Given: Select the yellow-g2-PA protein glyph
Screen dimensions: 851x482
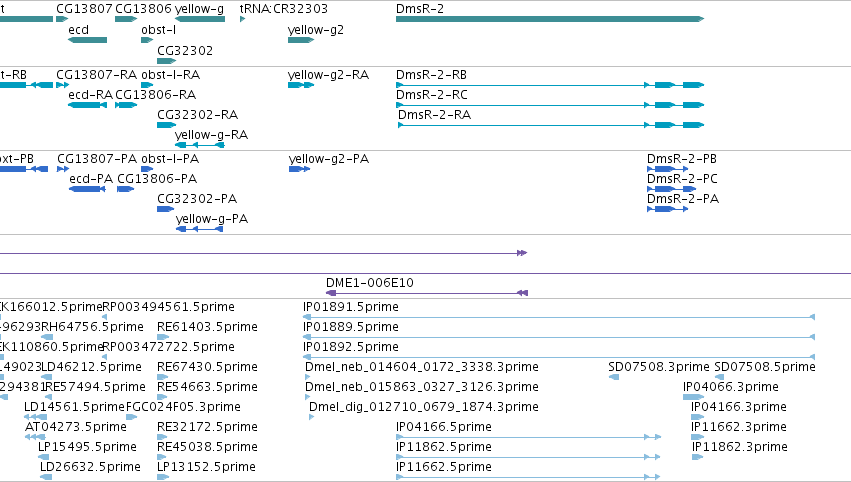Looking at the screenshot, I should click(300, 169).
